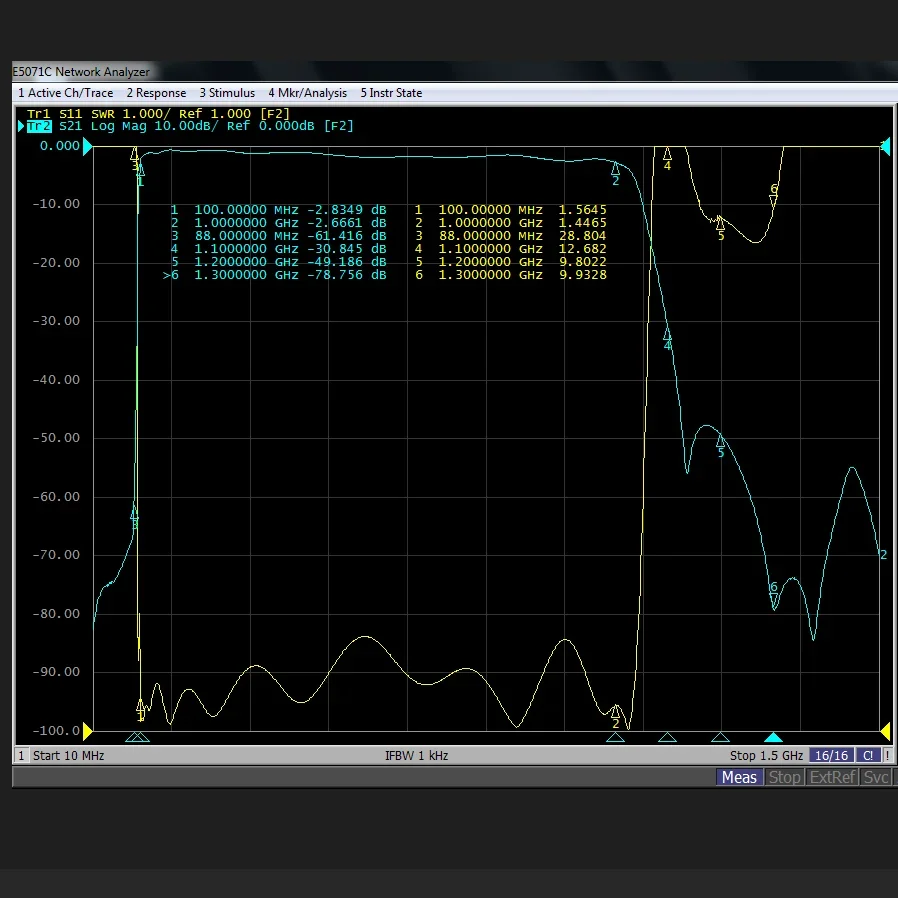The width and height of the screenshot is (898, 898).
Task: Click the Start 10 MHz field
Action: point(69,755)
